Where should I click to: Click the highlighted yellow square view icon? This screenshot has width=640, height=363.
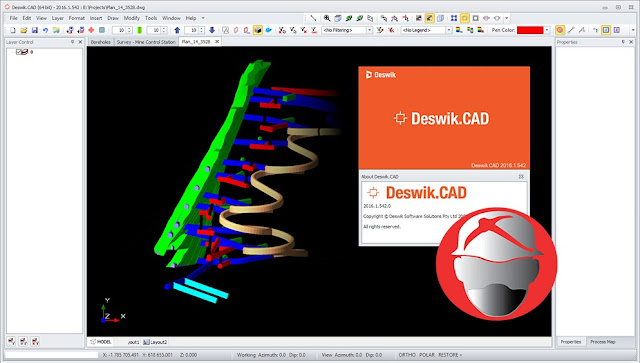pyautogui.click(x=464, y=18)
